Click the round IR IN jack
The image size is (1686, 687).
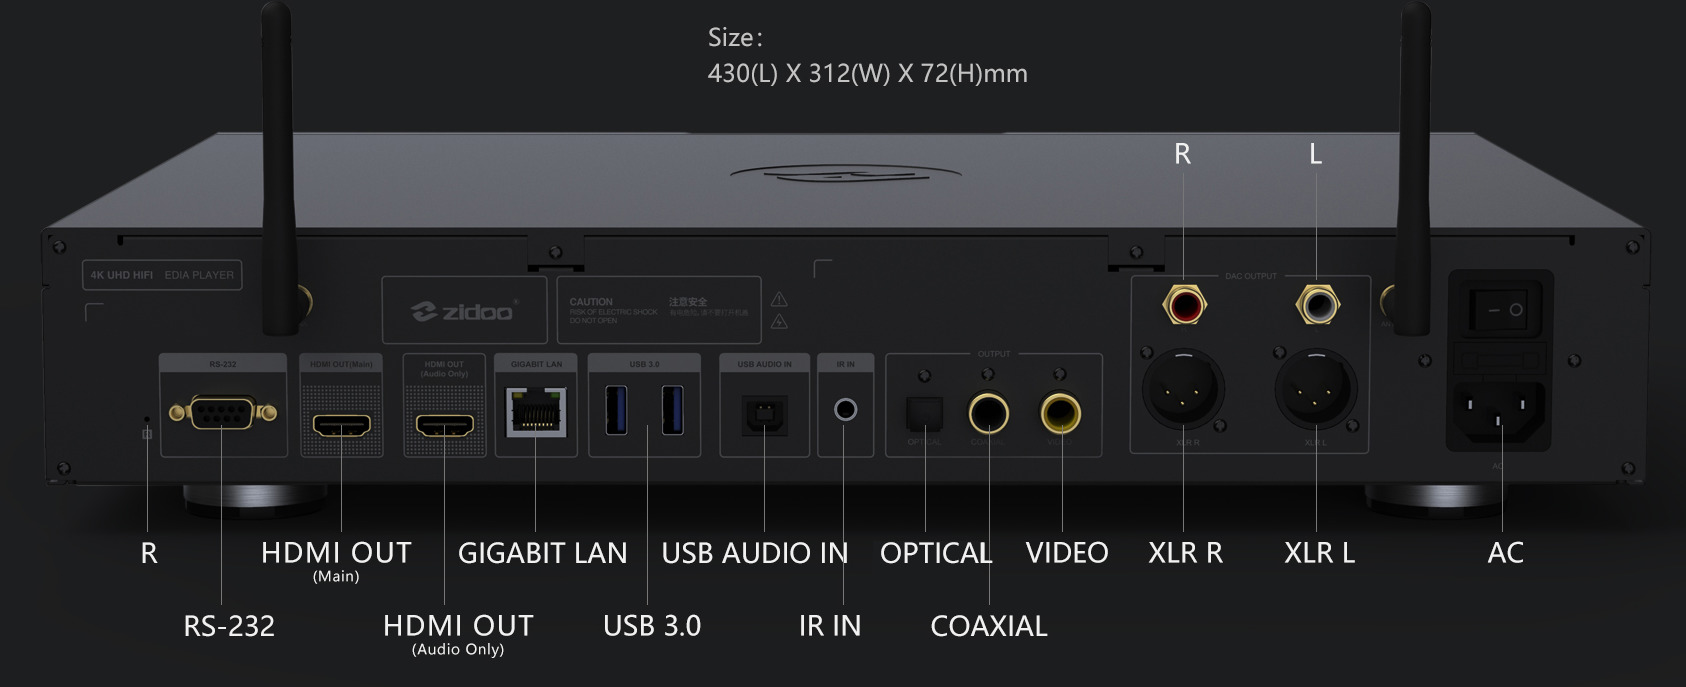coord(845,410)
